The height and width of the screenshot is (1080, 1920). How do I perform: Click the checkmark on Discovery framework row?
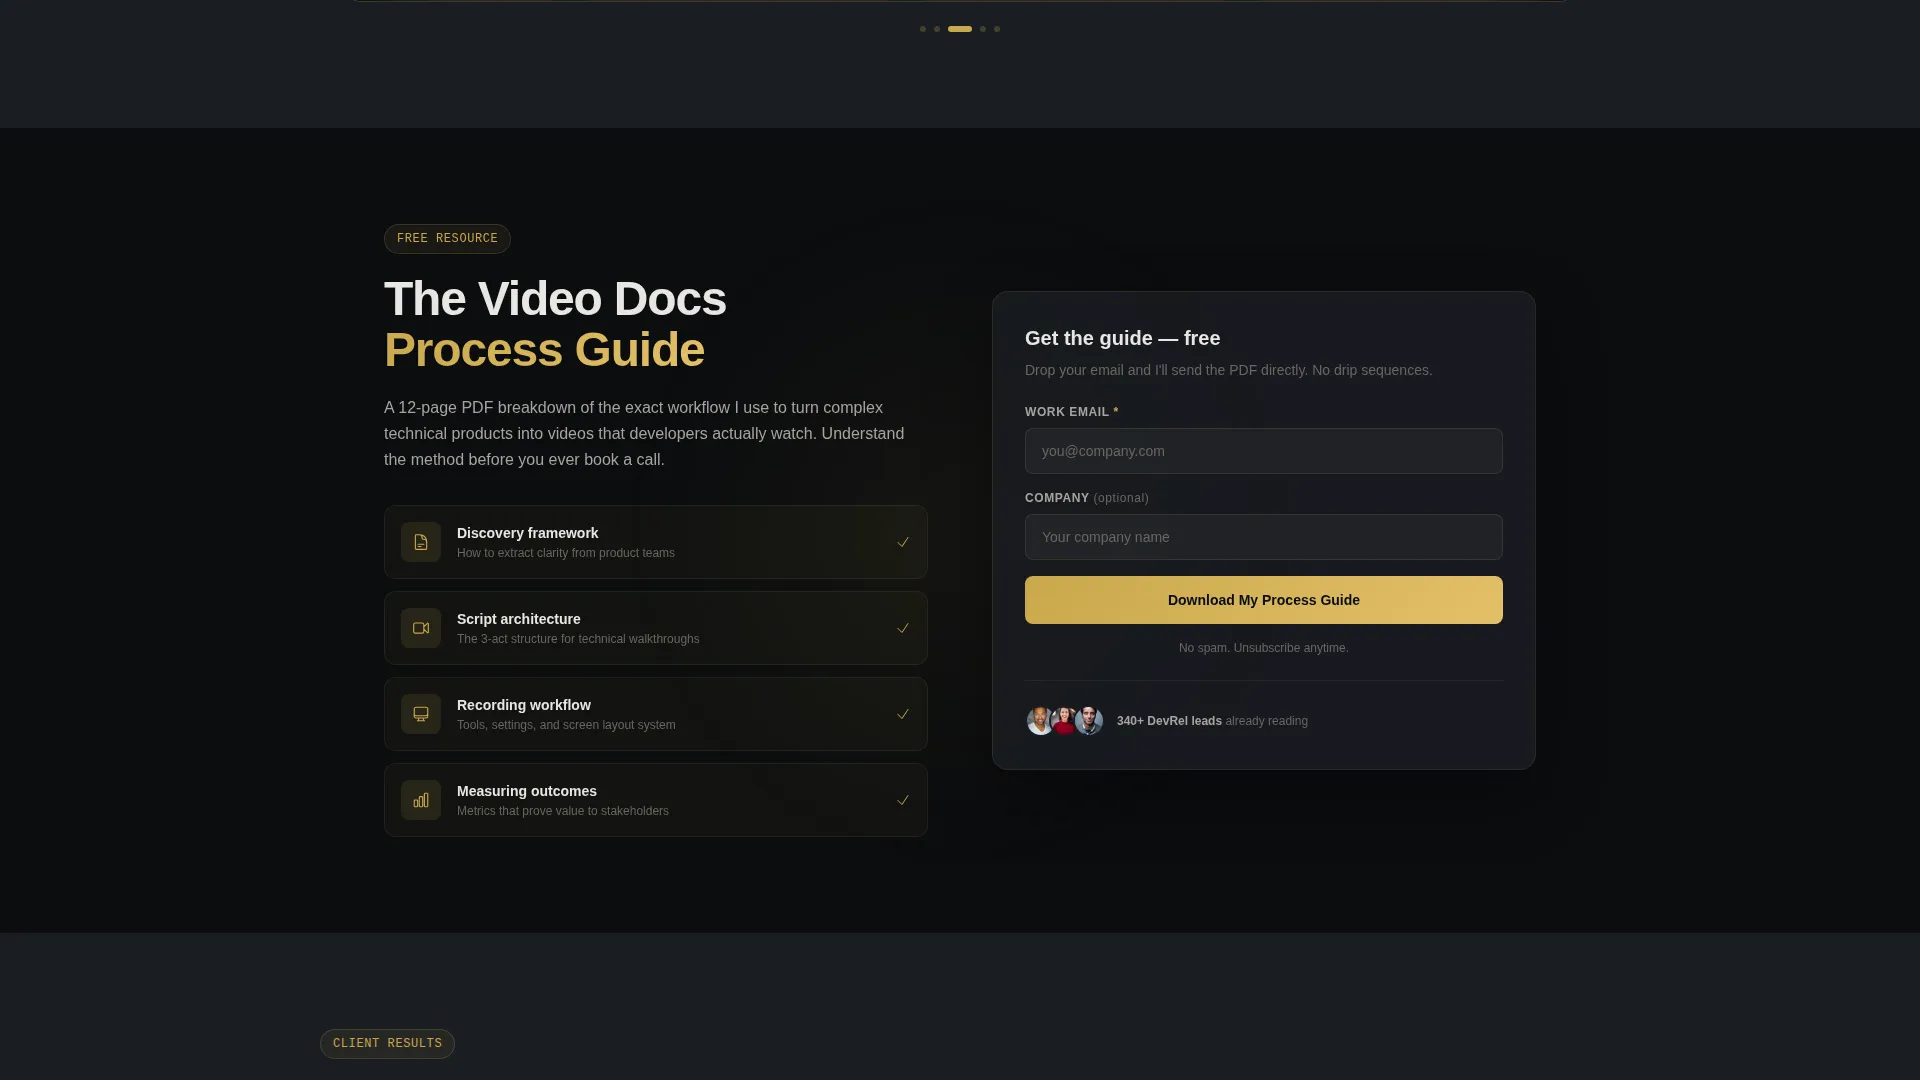point(903,542)
